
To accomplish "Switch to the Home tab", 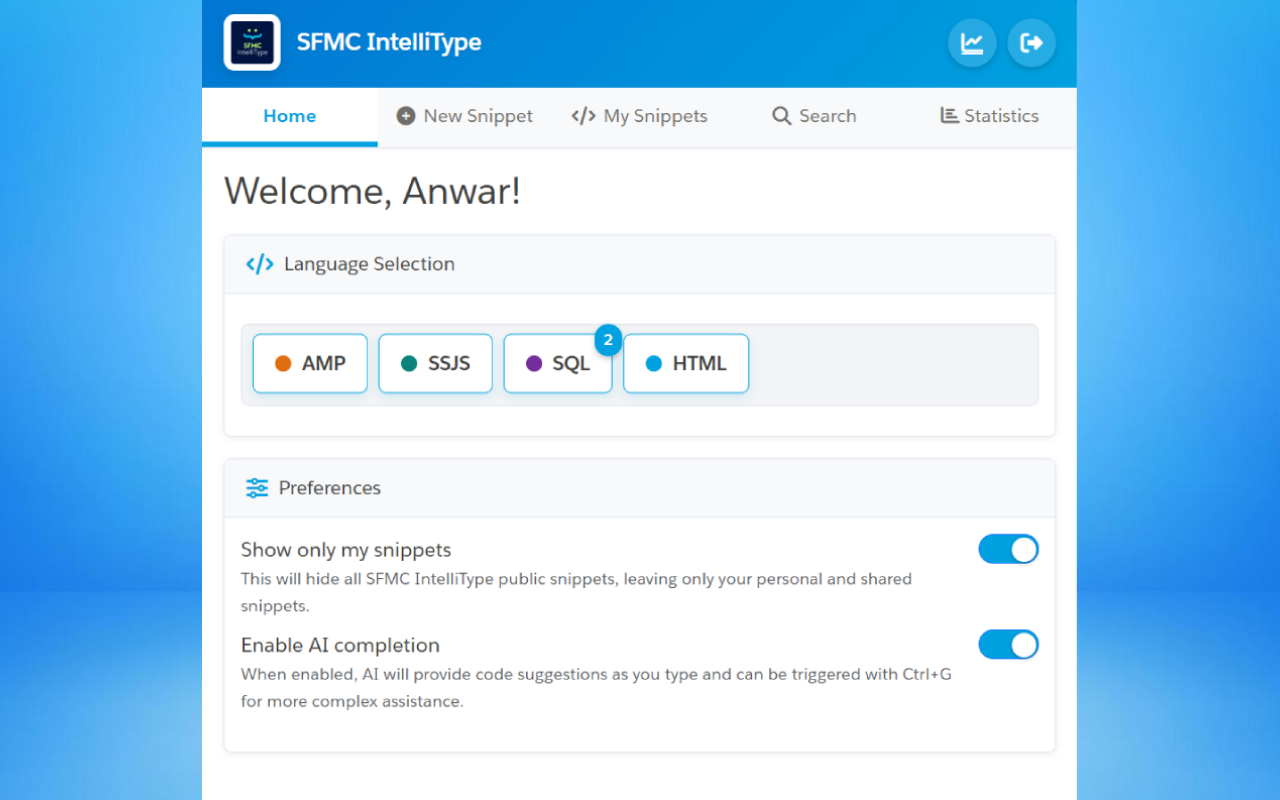I will [290, 116].
